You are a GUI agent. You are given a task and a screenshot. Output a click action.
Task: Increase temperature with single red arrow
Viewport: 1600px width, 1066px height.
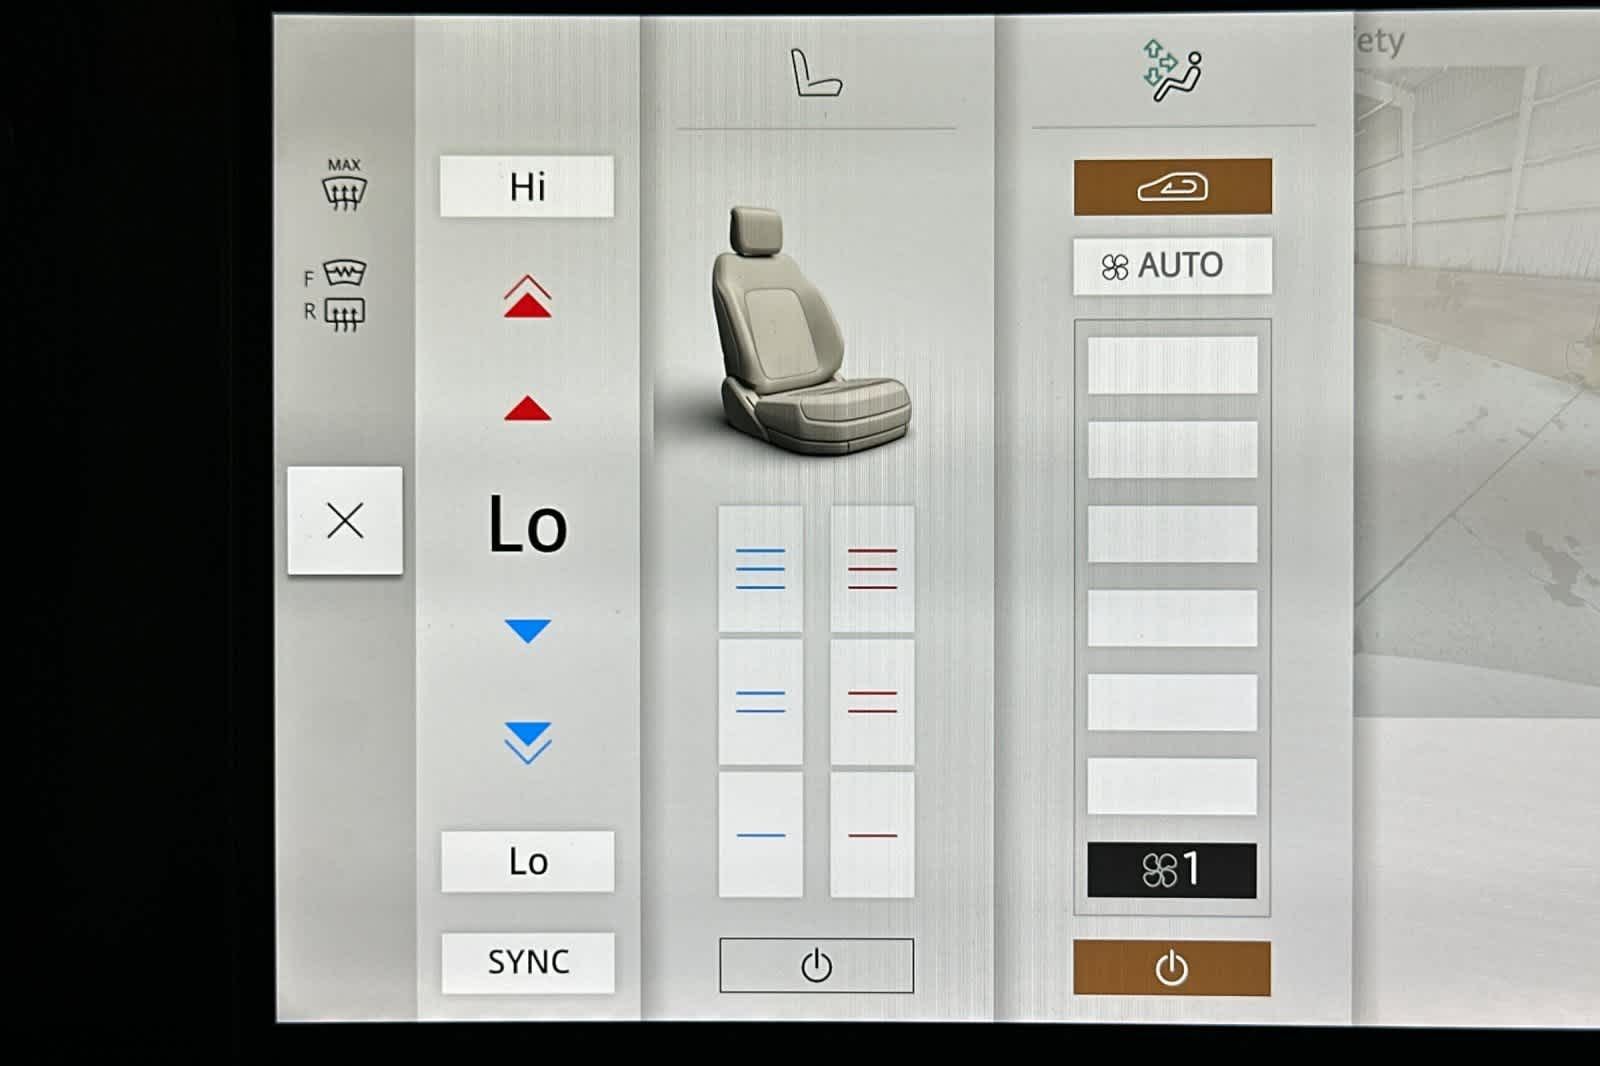(527, 408)
